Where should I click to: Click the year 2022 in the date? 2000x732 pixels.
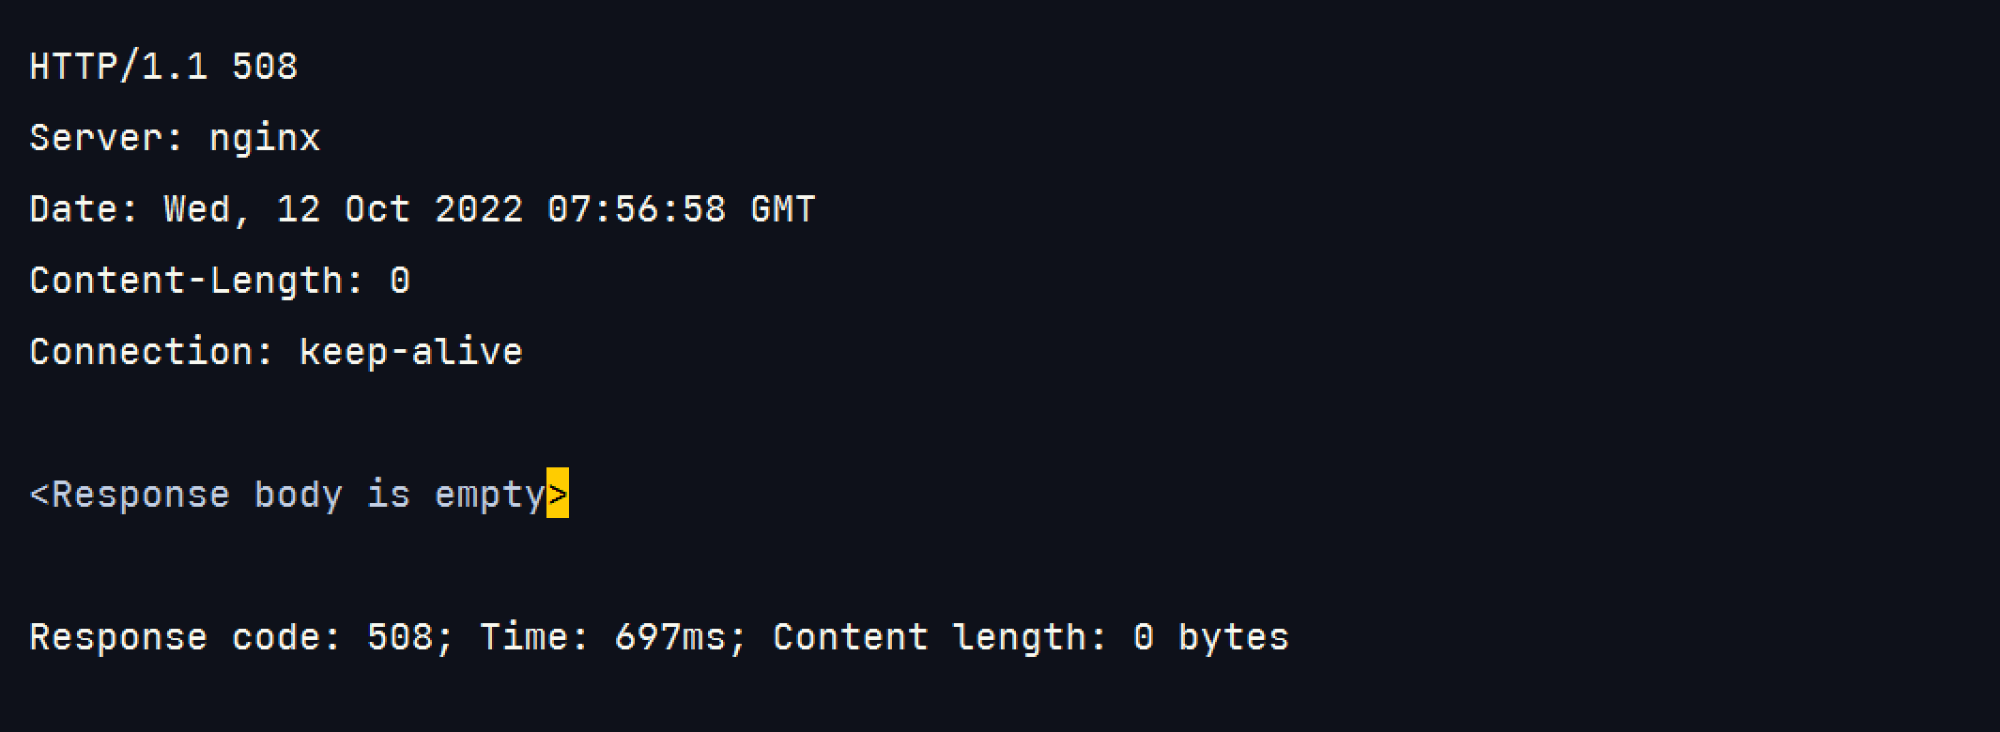tap(479, 209)
